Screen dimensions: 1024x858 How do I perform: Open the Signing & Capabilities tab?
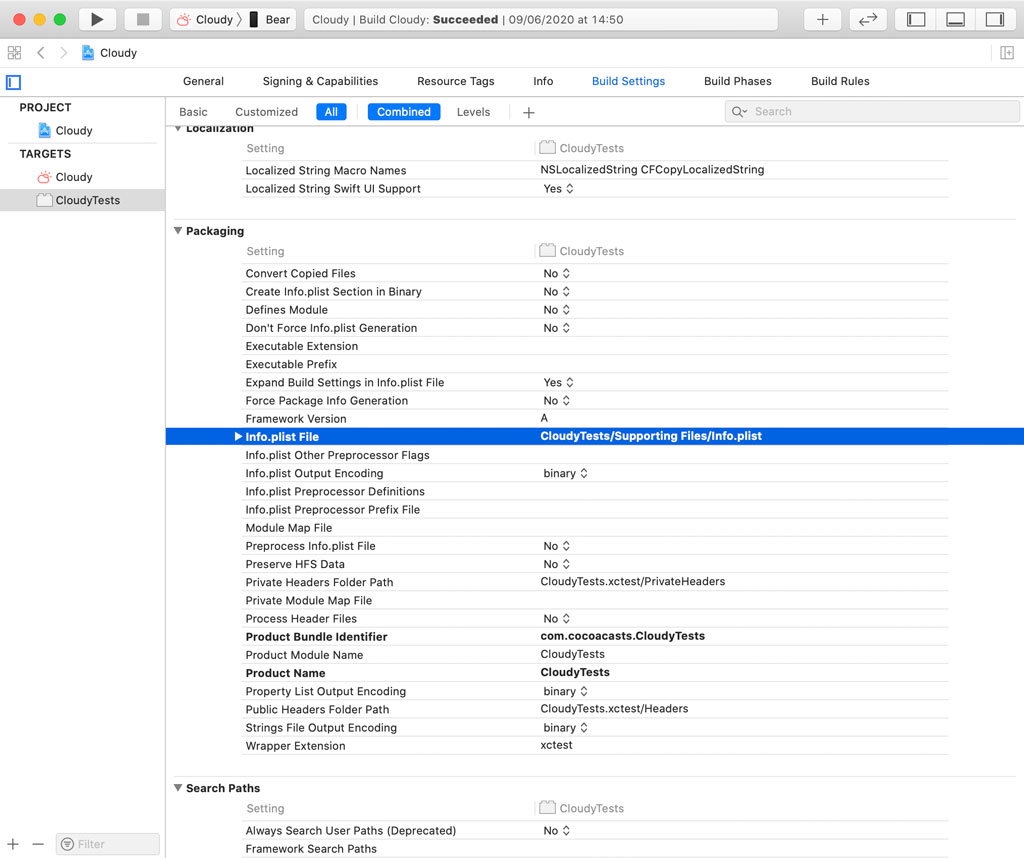tap(320, 81)
